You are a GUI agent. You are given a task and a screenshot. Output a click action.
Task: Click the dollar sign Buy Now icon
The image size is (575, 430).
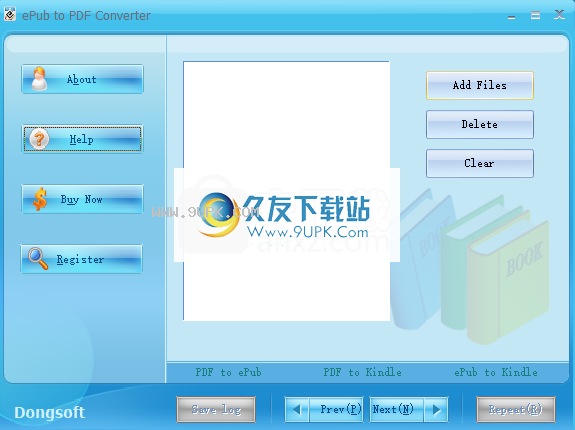click(x=40, y=199)
